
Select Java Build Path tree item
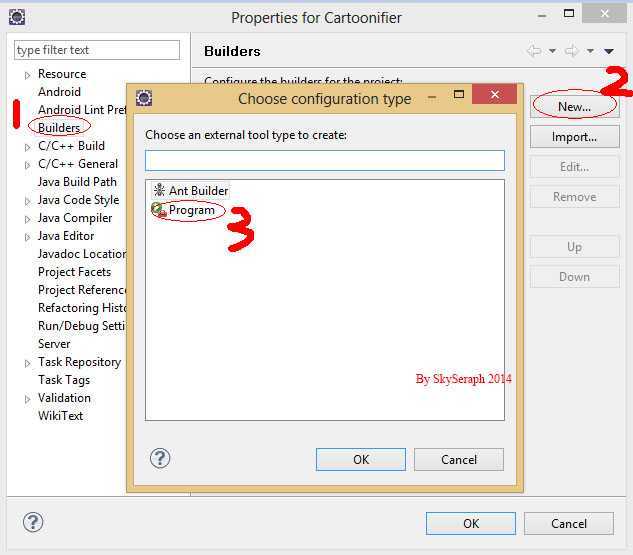point(77,182)
